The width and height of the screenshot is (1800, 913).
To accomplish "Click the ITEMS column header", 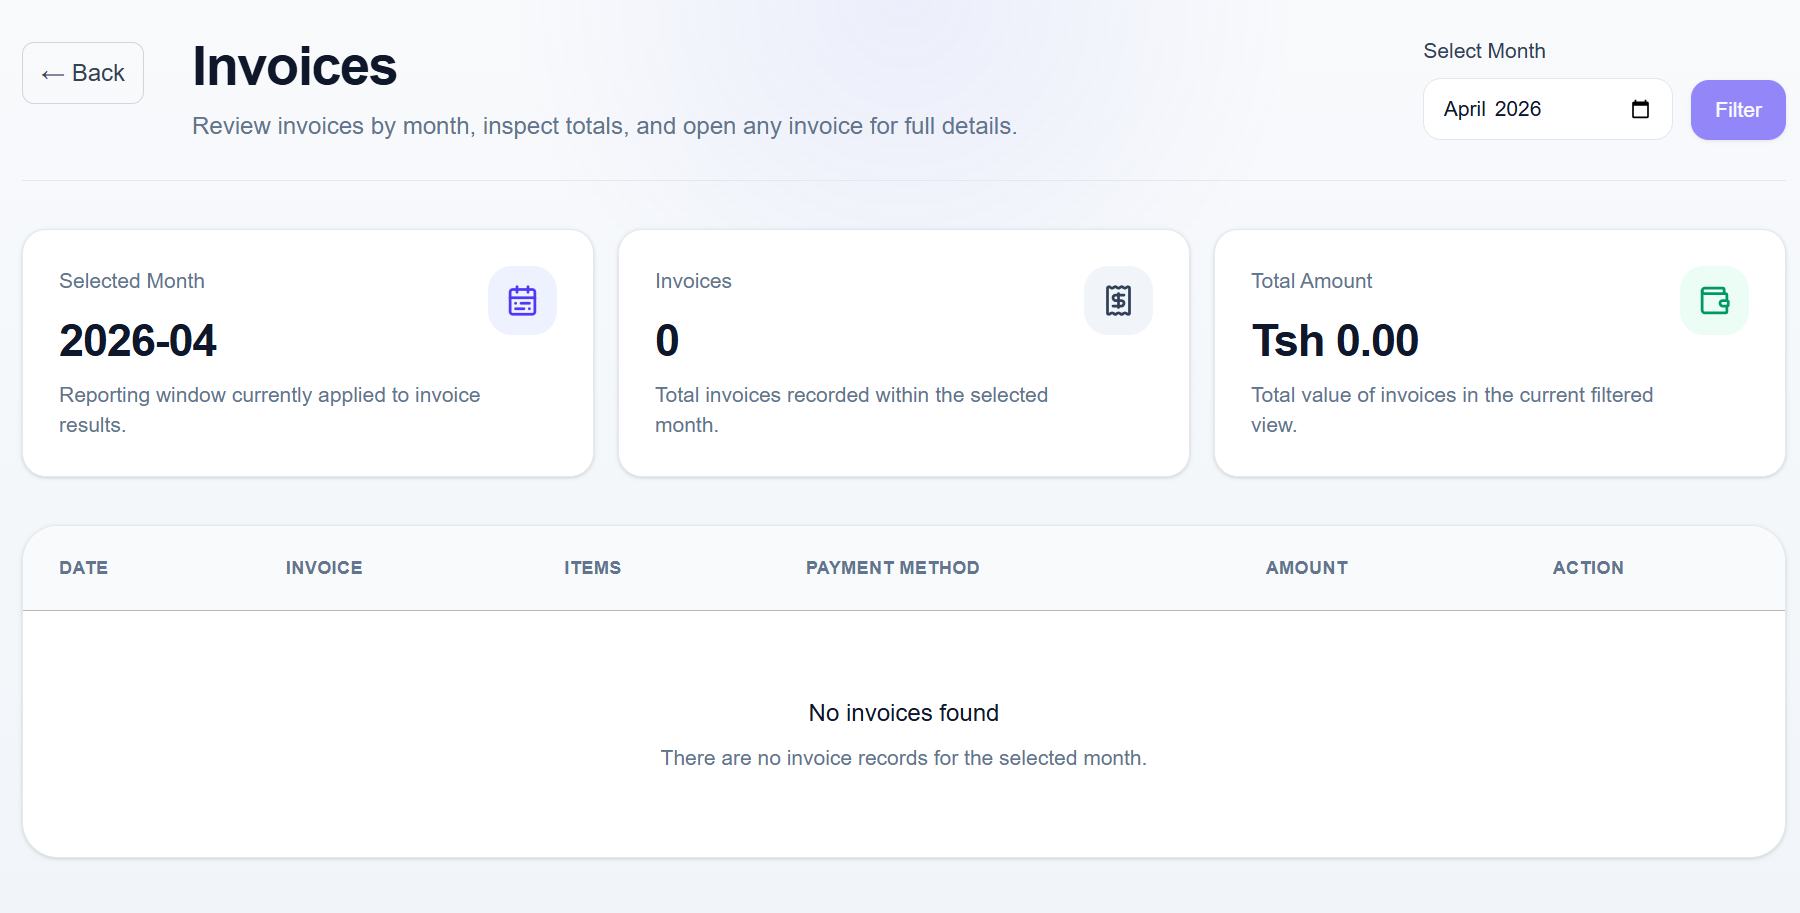I will click(x=592, y=568).
